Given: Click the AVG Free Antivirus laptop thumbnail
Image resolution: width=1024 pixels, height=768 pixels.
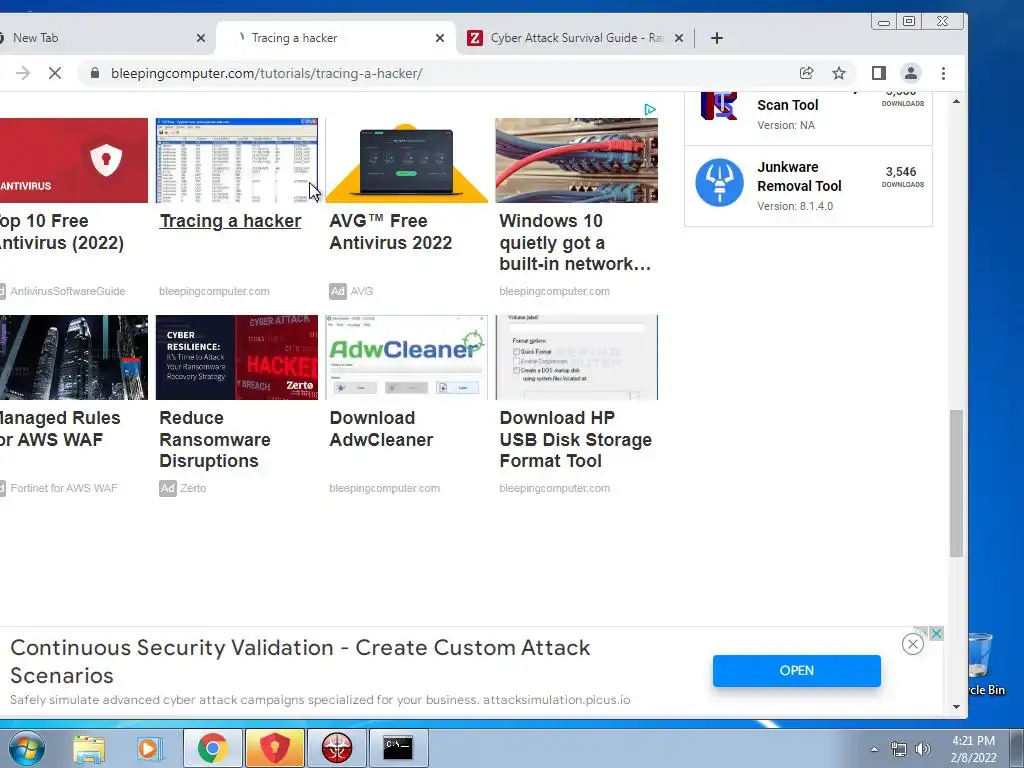Looking at the screenshot, I should [x=406, y=161].
